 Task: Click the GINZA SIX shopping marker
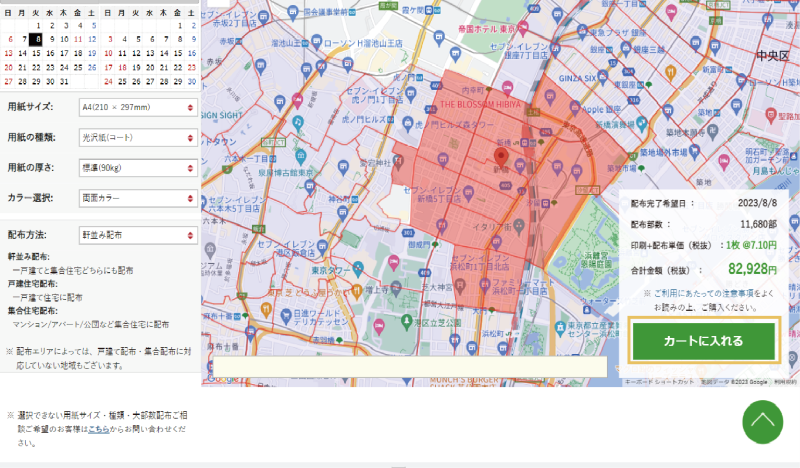coord(603,78)
